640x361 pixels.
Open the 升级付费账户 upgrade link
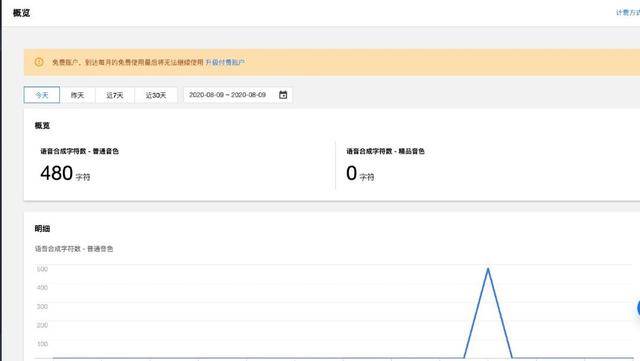225,62
